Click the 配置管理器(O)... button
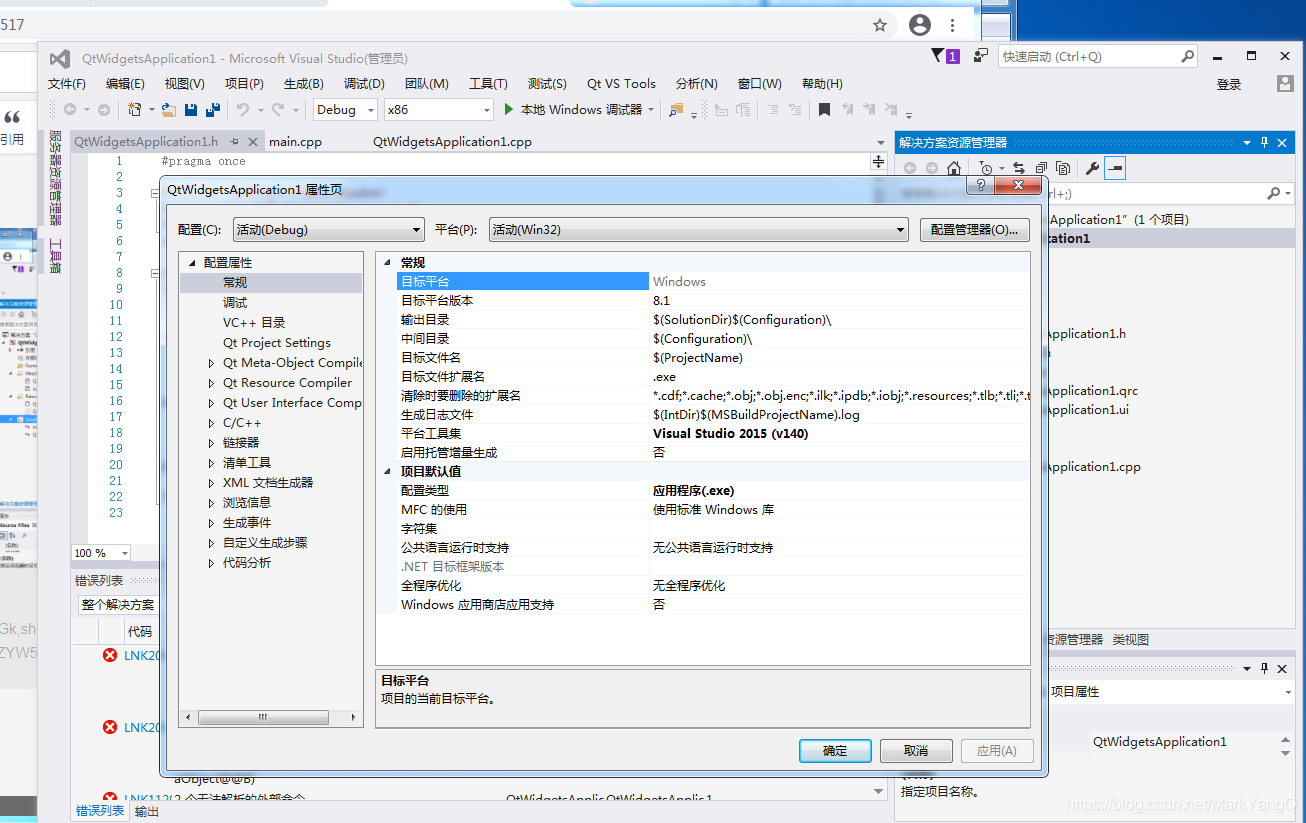The width and height of the screenshot is (1306, 823). tap(975, 230)
